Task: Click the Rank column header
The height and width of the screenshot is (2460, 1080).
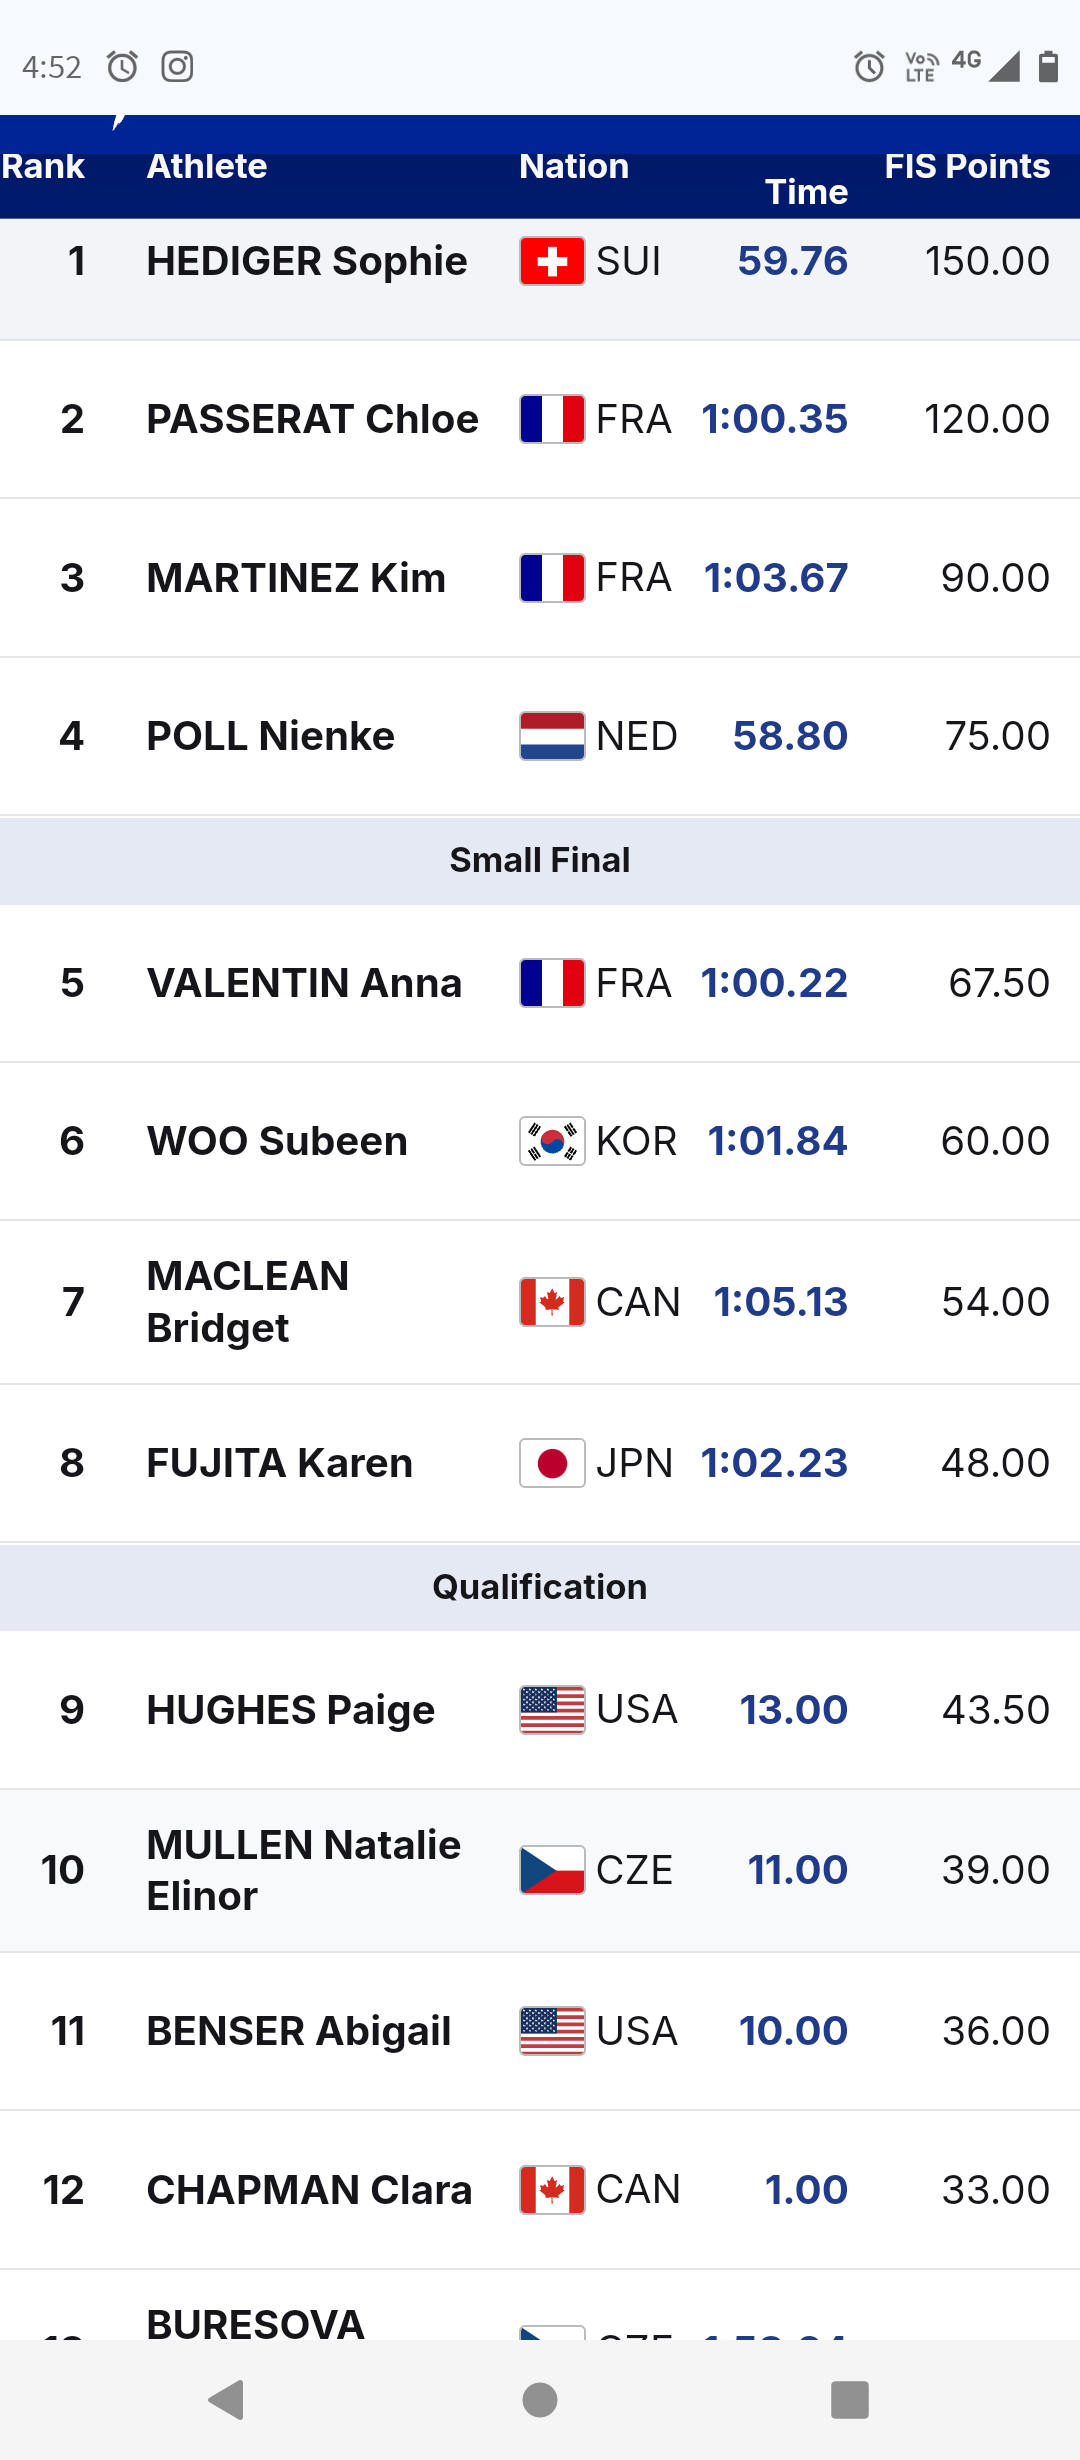Action: pos(43,166)
